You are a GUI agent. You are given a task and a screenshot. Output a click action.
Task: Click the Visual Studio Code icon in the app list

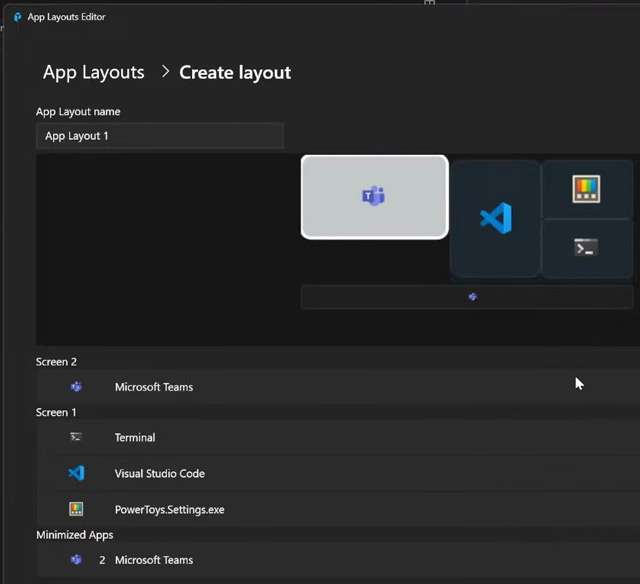(x=76, y=473)
